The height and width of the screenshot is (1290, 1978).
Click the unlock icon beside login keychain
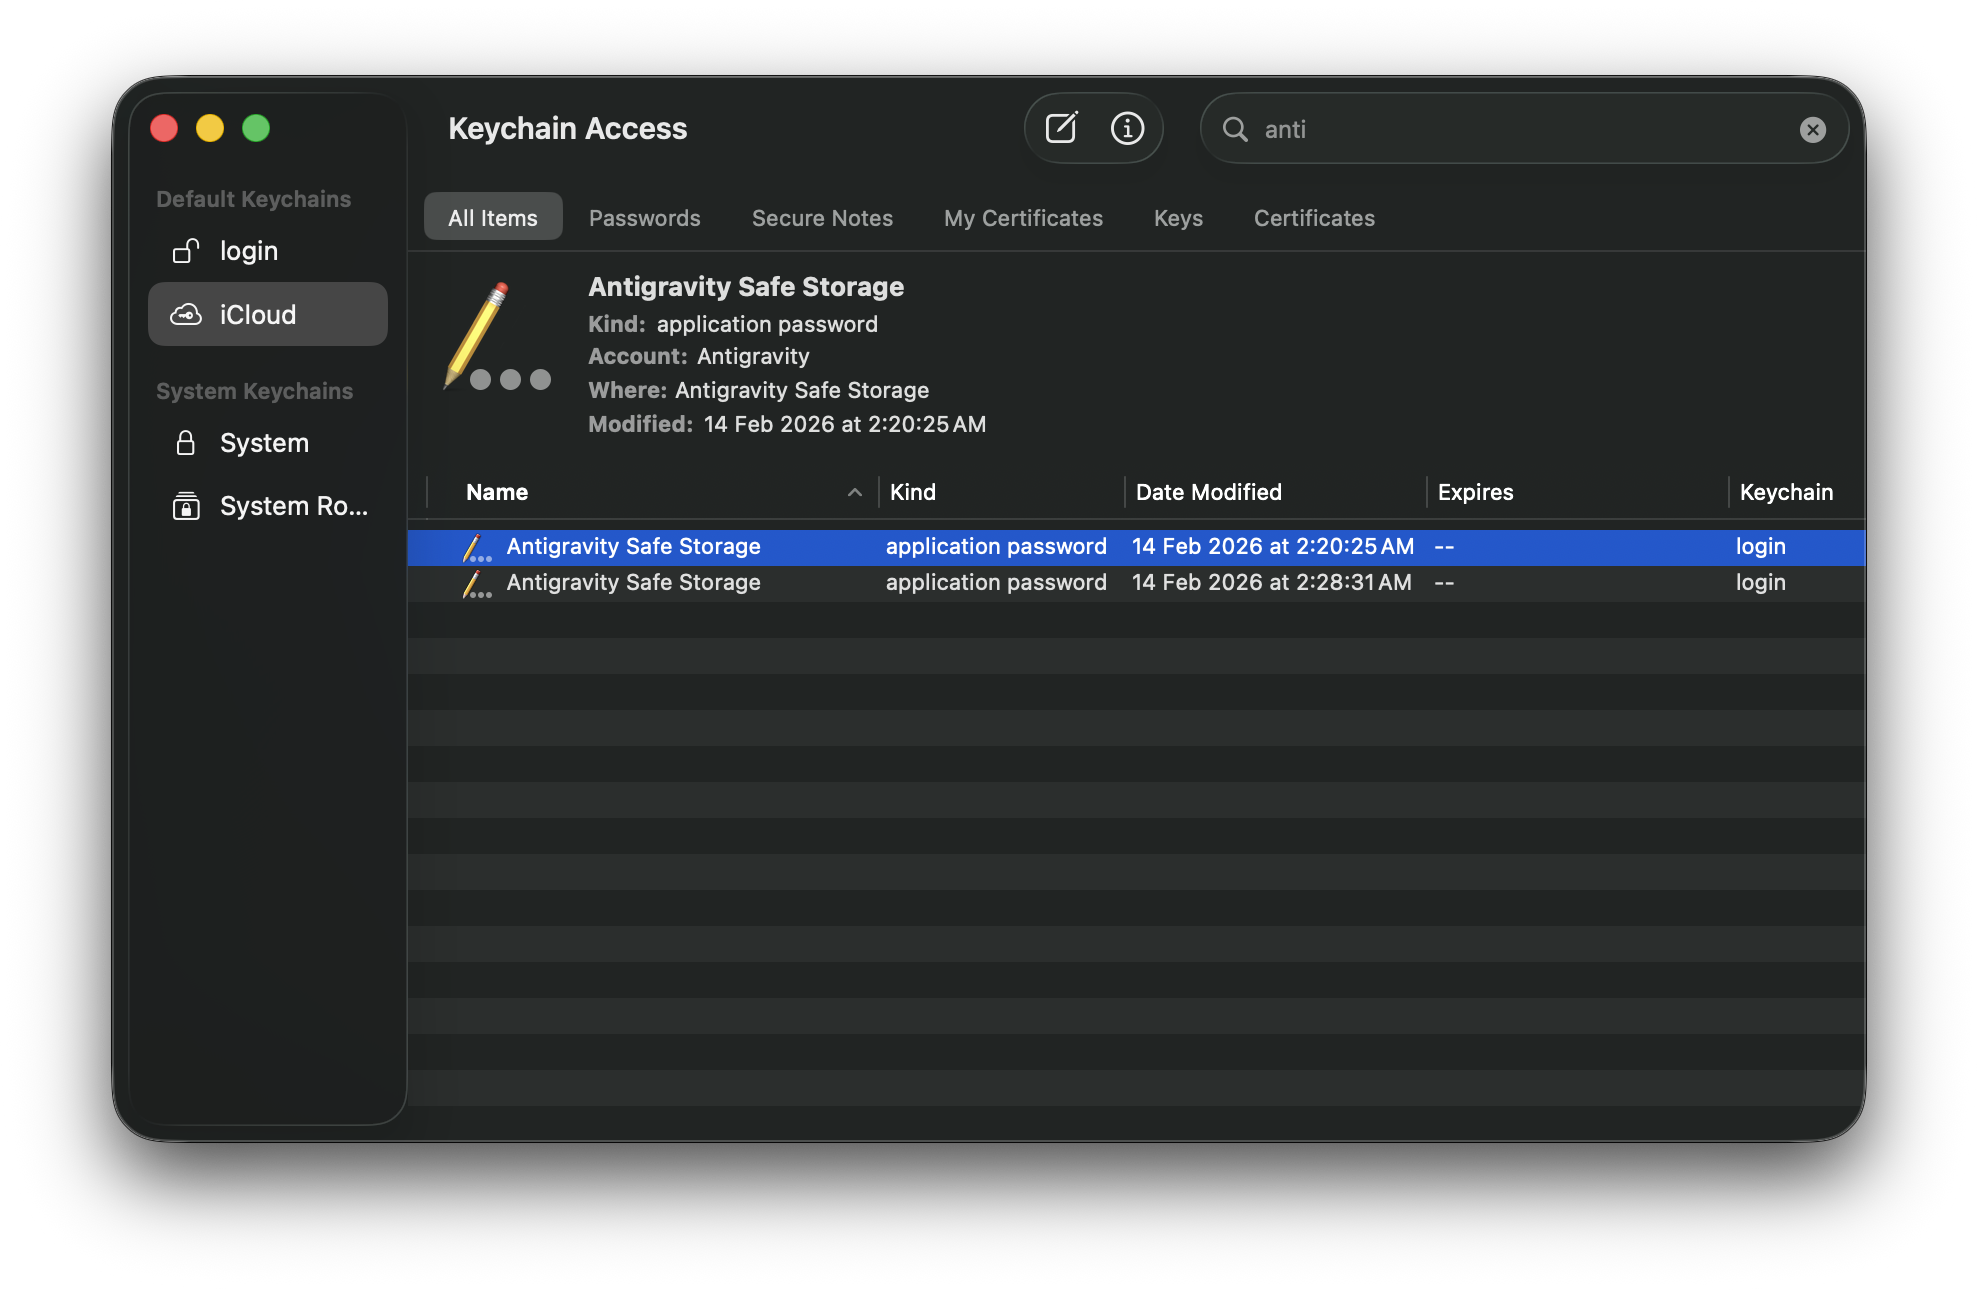[186, 251]
